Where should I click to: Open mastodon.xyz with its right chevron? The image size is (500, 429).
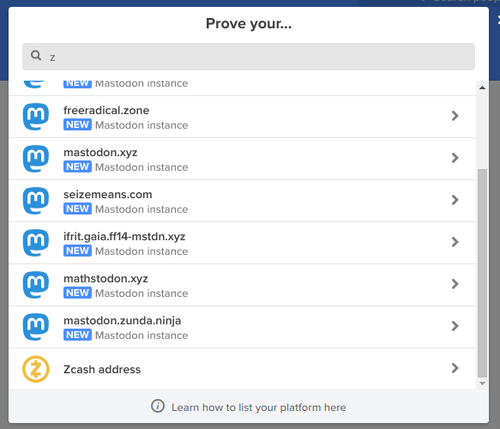[x=455, y=158]
